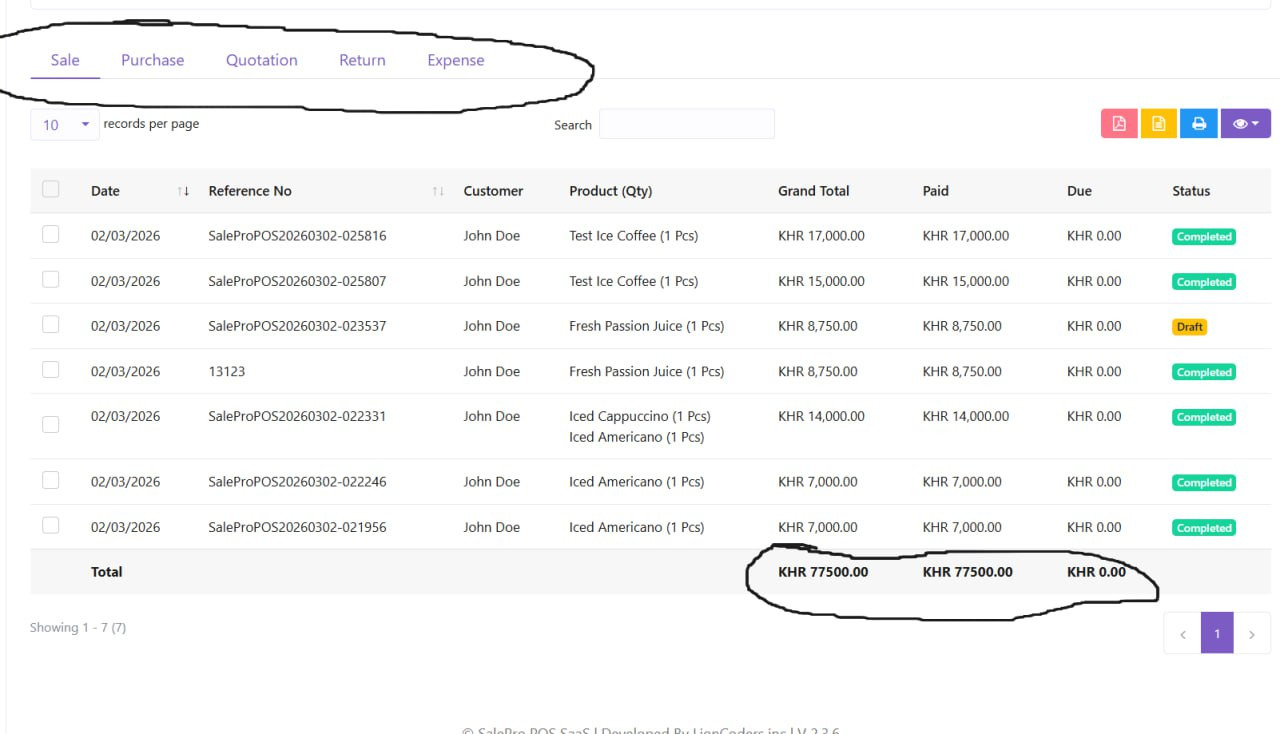
Task: Click Completed badge on SaleProPOS20260302-025816 row
Action: (1204, 237)
